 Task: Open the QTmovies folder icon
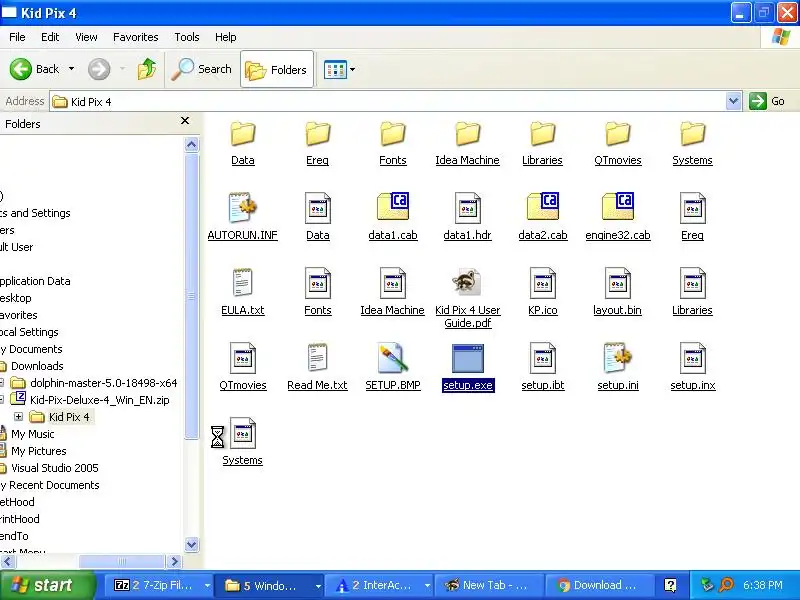coord(617,134)
